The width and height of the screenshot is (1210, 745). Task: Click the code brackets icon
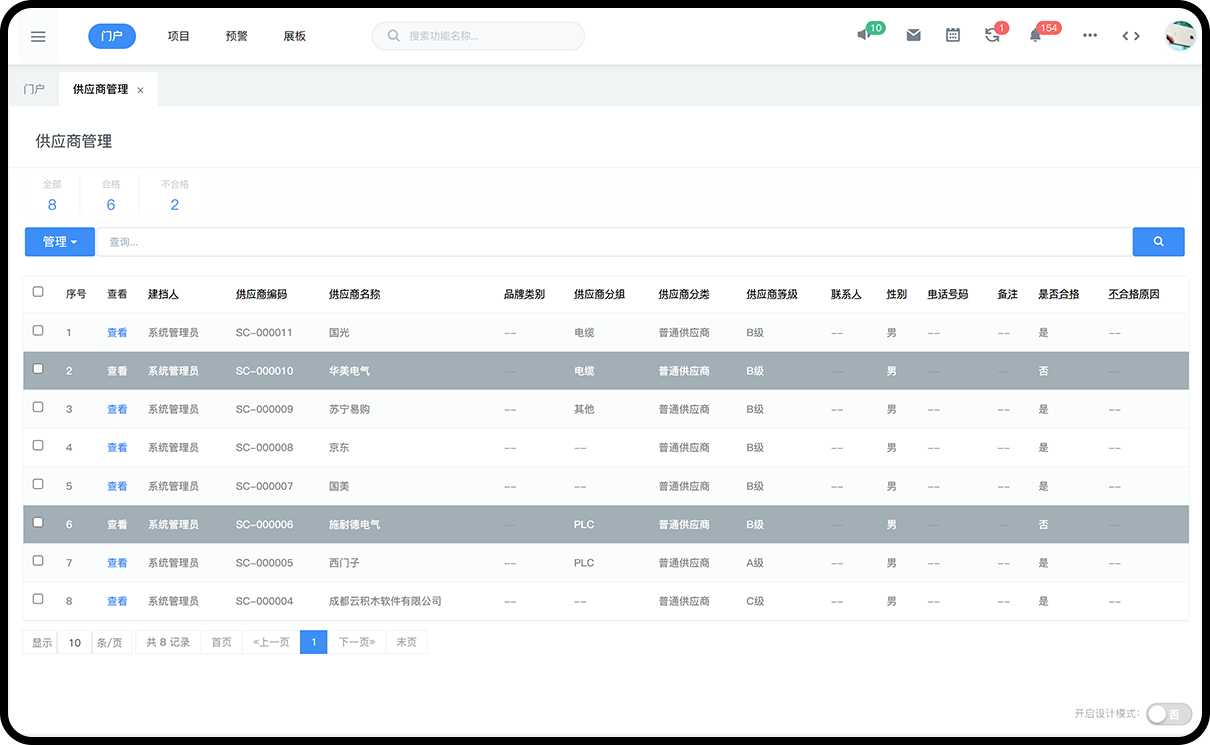[x=1131, y=35]
